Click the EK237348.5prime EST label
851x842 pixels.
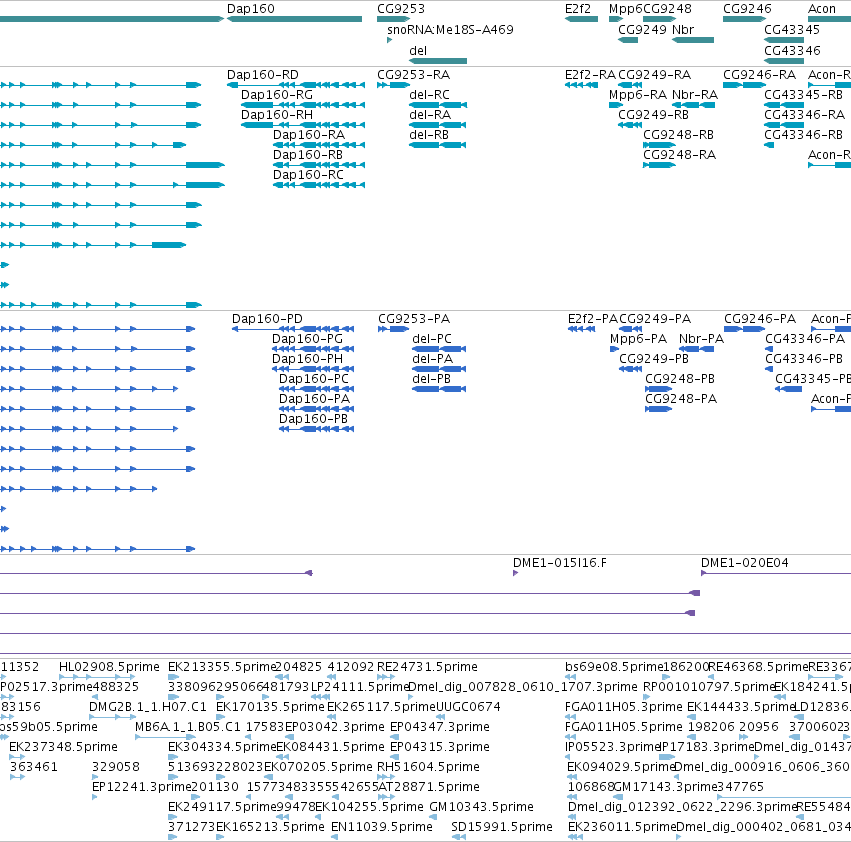click(x=63, y=747)
